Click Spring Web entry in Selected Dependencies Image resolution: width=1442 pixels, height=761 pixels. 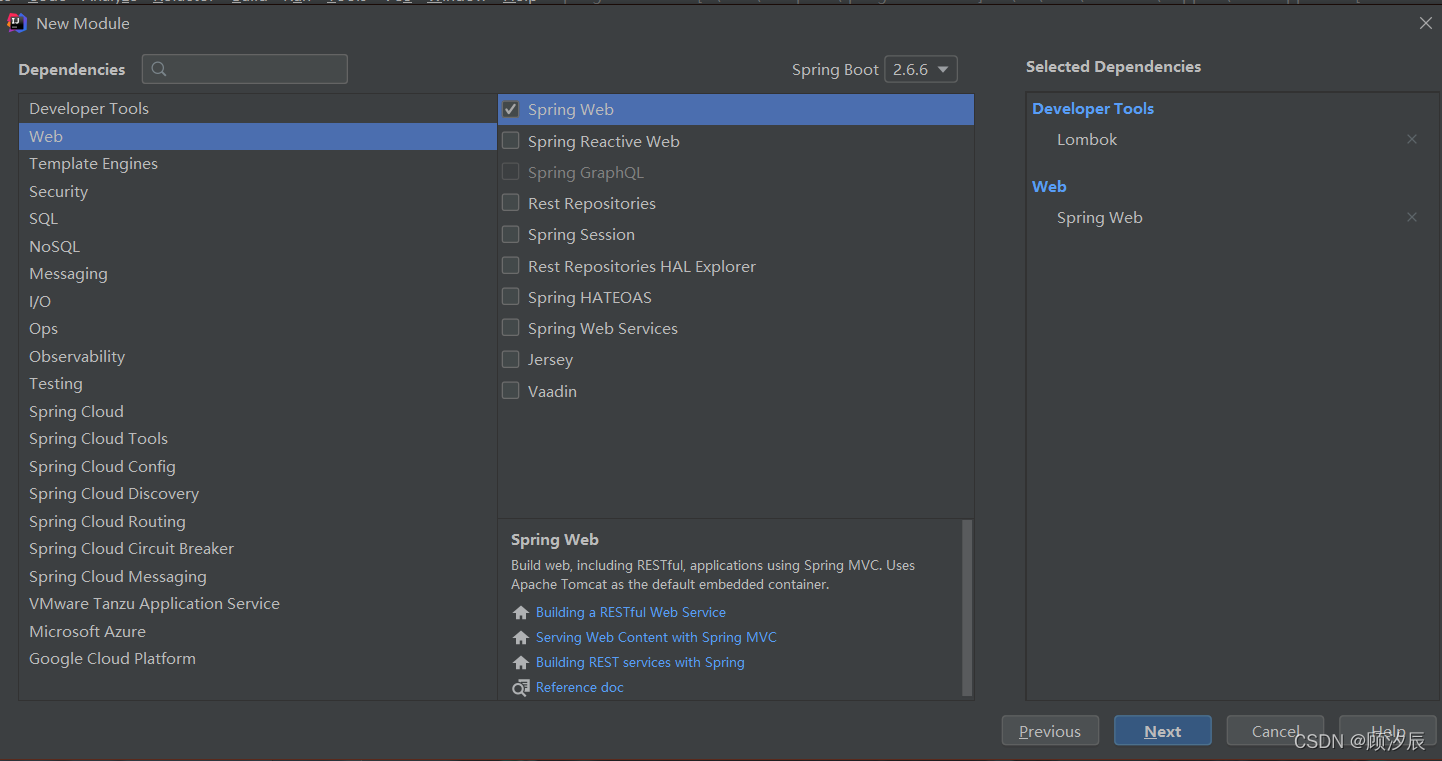(1099, 217)
